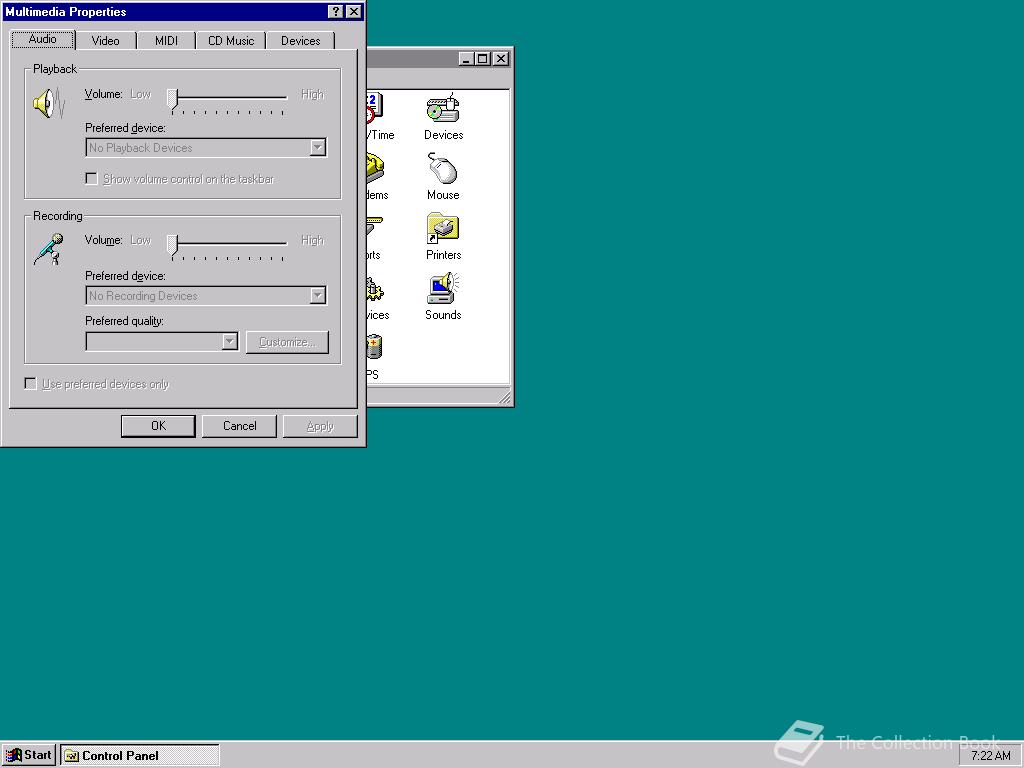Select Control Panel taskbar button
1024x768 pixels.
[x=140, y=756]
